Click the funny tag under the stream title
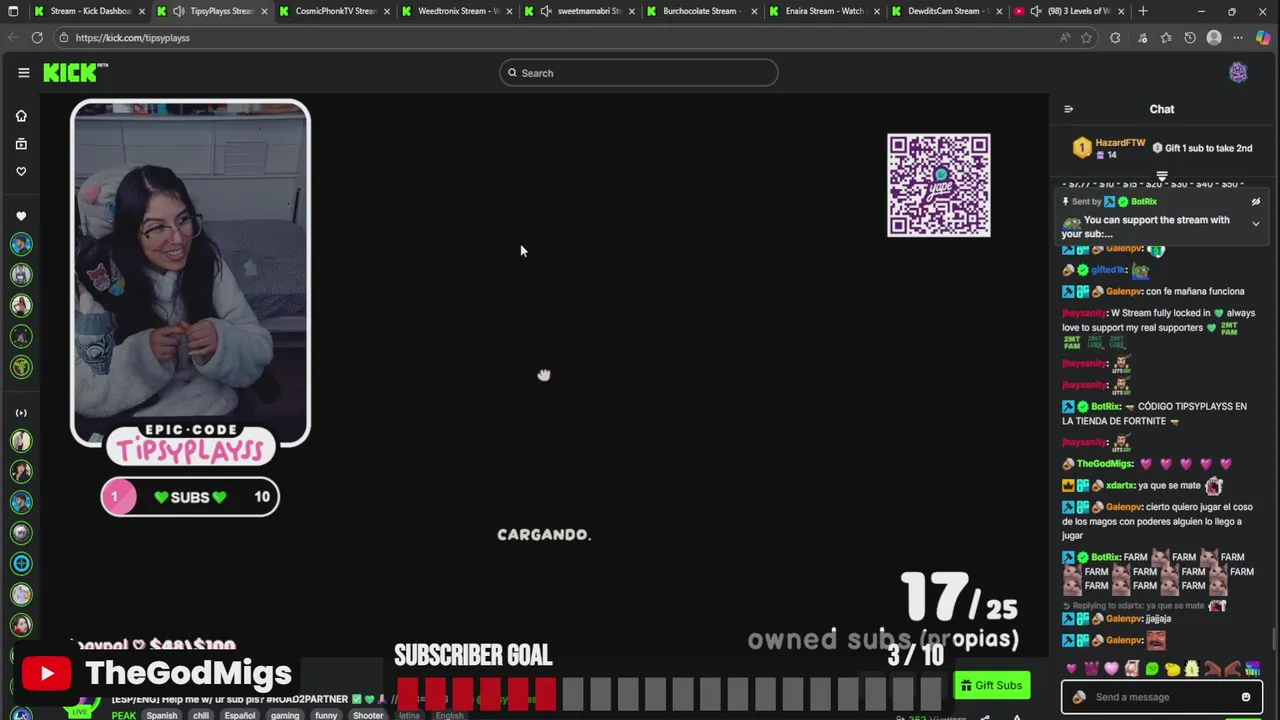Viewport: 1280px width, 720px height. (326, 715)
